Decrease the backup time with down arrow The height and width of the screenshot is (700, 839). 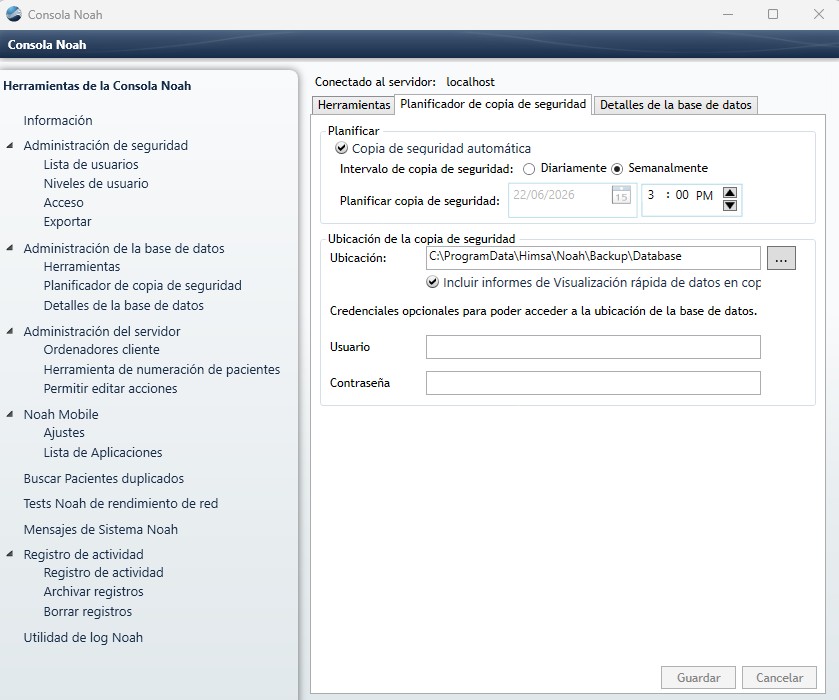click(x=730, y=206)
